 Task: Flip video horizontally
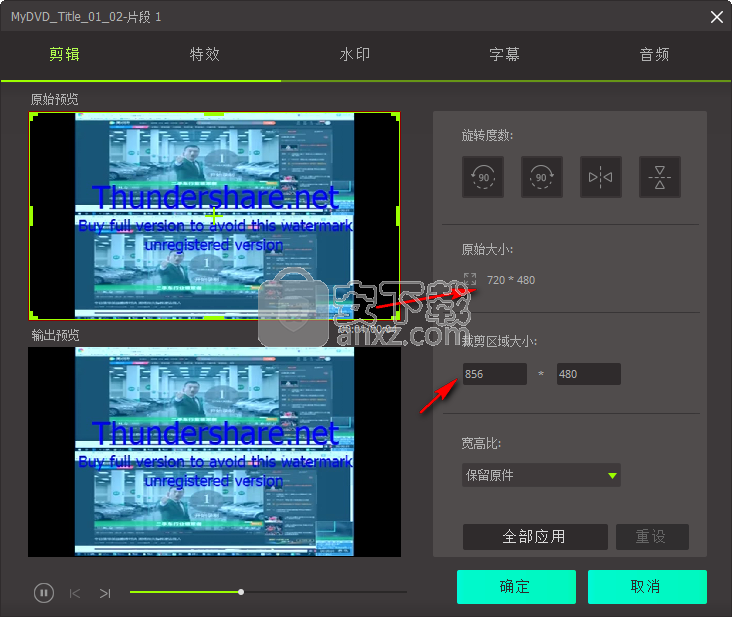tap(600, 177)
